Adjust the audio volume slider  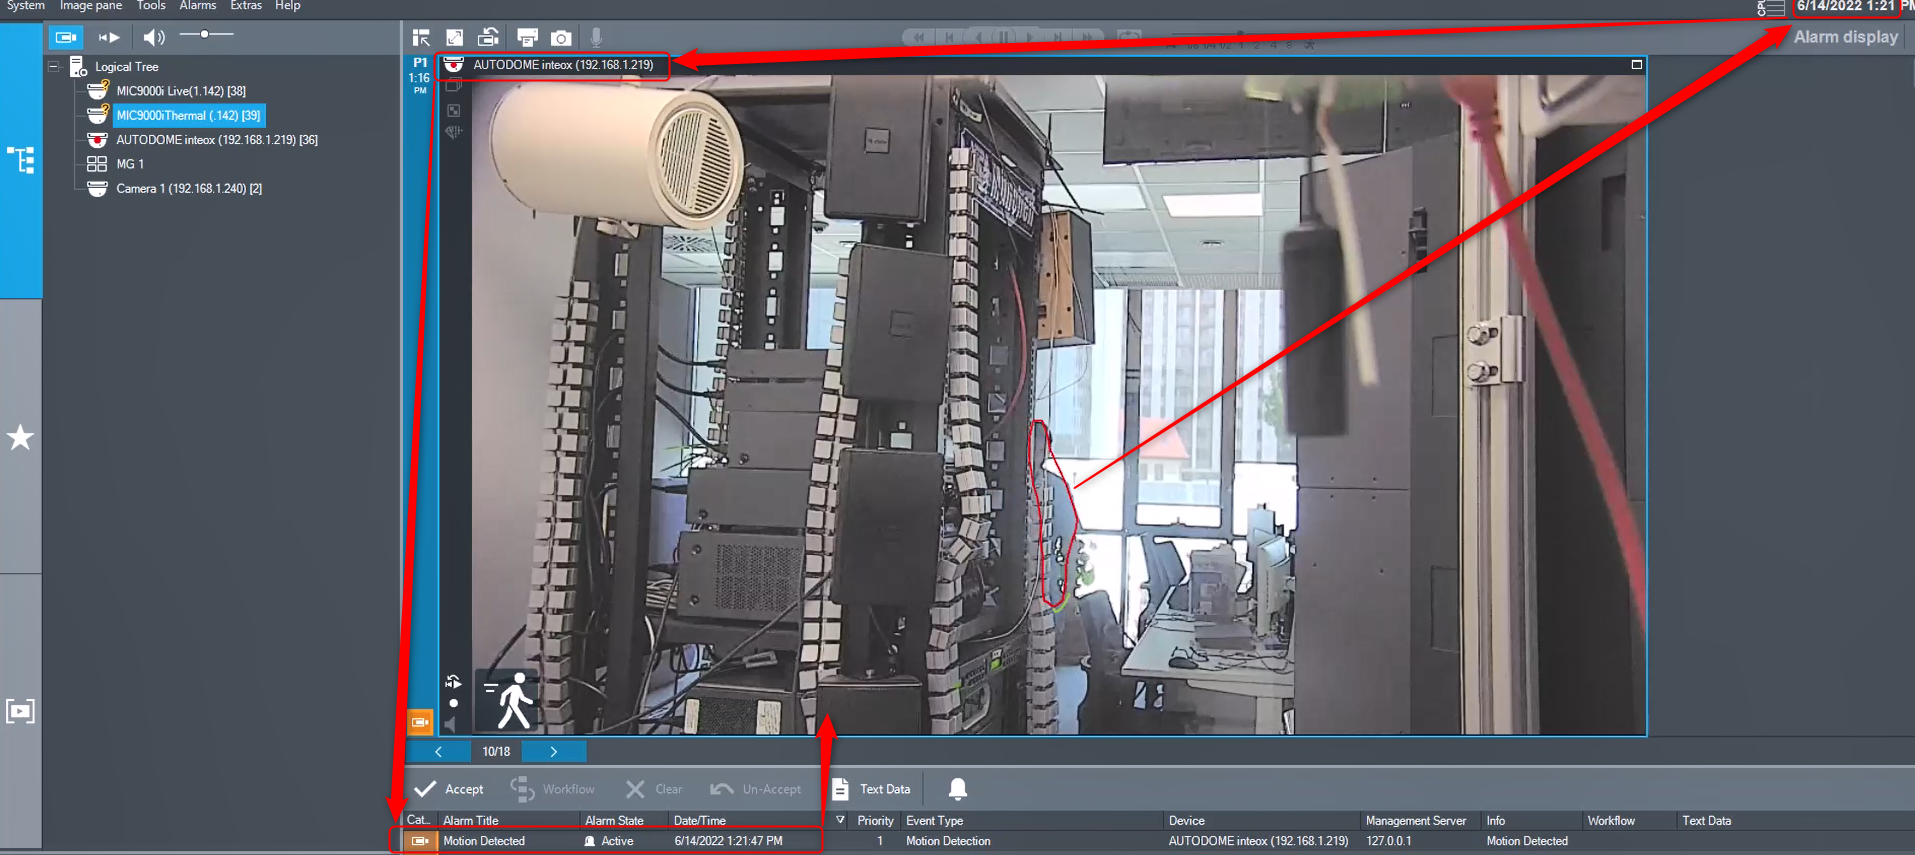(x=206, y=35)
